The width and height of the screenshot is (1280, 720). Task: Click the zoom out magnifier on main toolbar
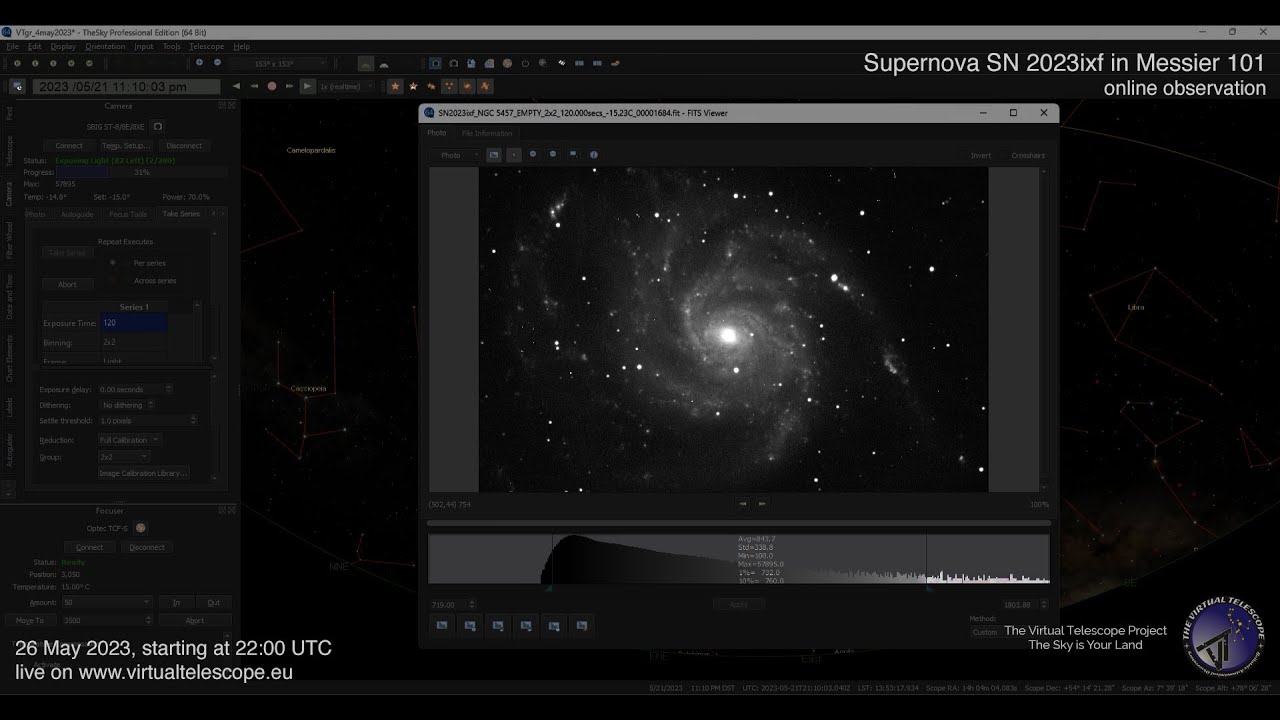point(217,63)
